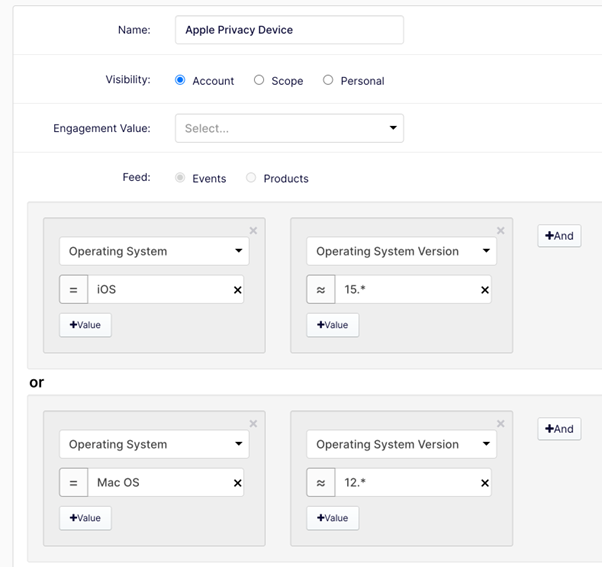Open Operating System Version dropdown above 15.*
Viewport: 602px width, 567px height.
[401, 251]
